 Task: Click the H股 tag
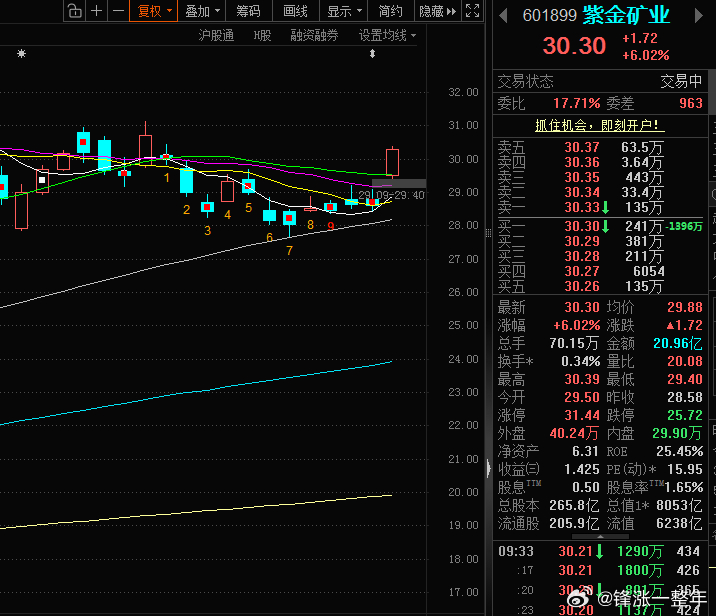click(262, 35)
